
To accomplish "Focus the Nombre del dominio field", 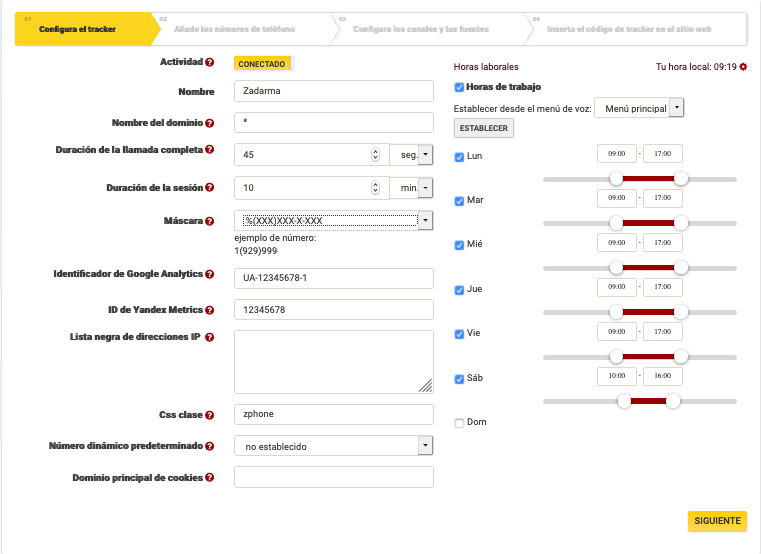I will click(333, 122).
